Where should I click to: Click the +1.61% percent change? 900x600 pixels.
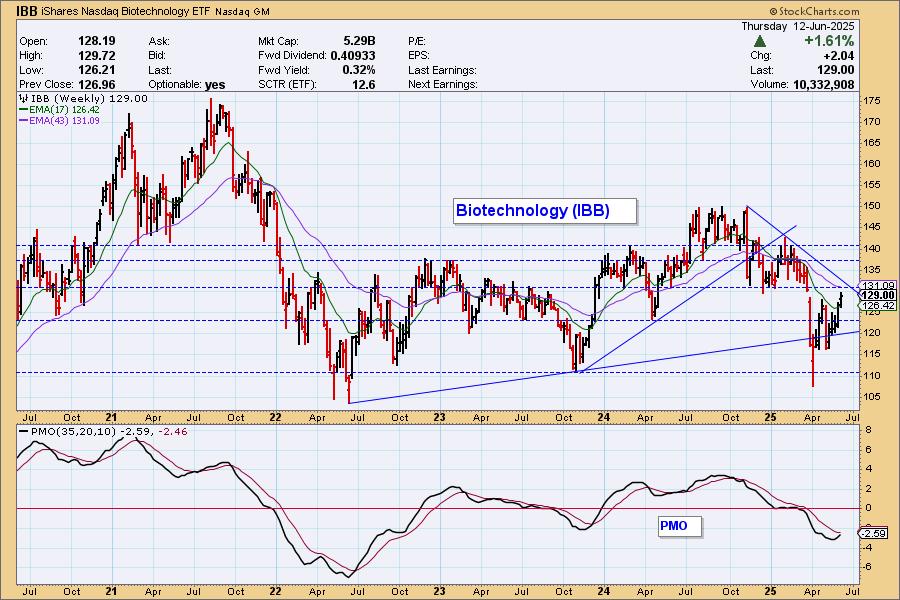pyautogui.click(x=829, y=41)
